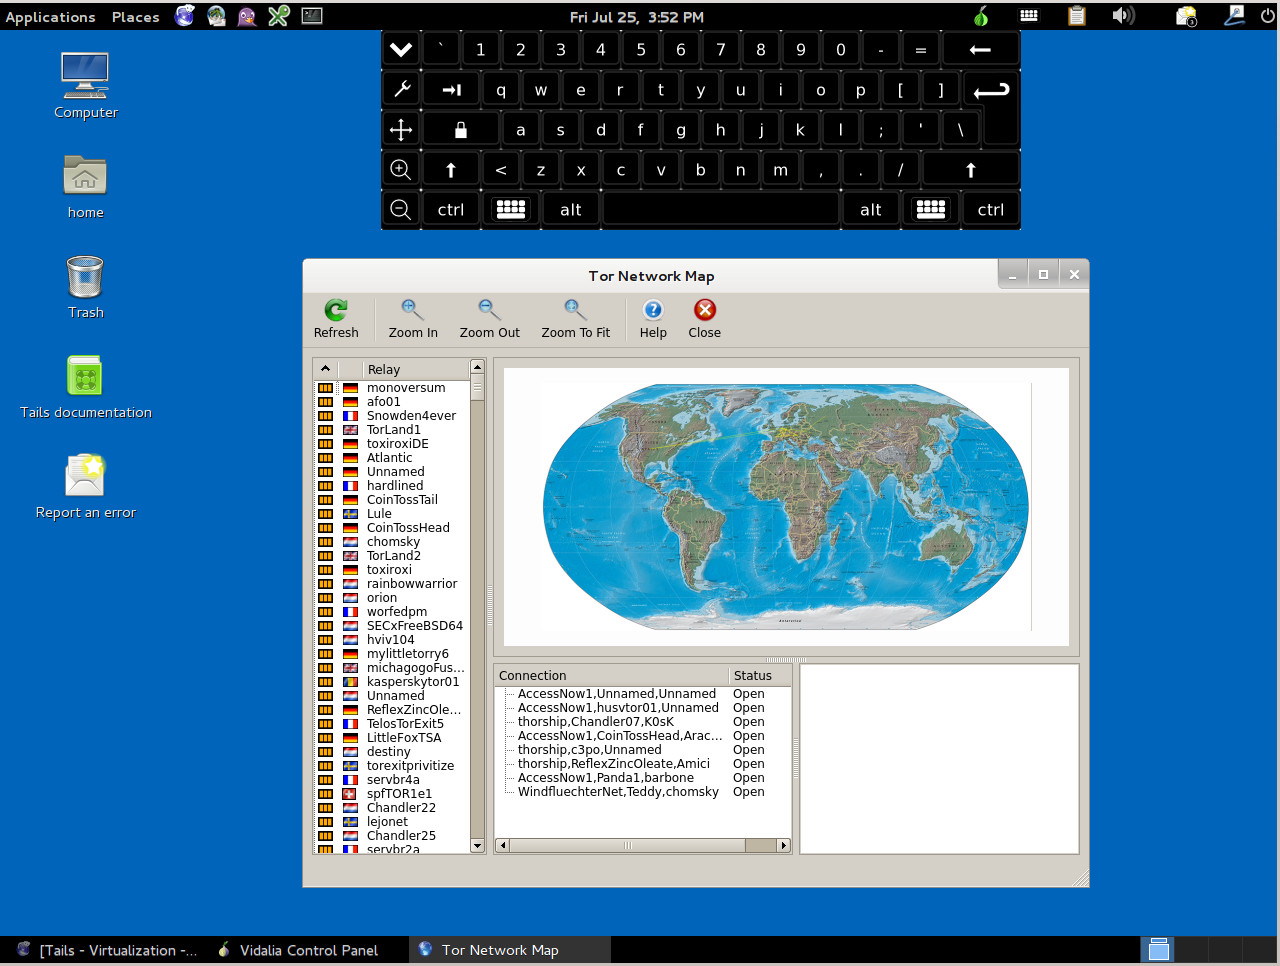
Task: Open the volume speaker icon in the top panel
Action: point(1123,15)
